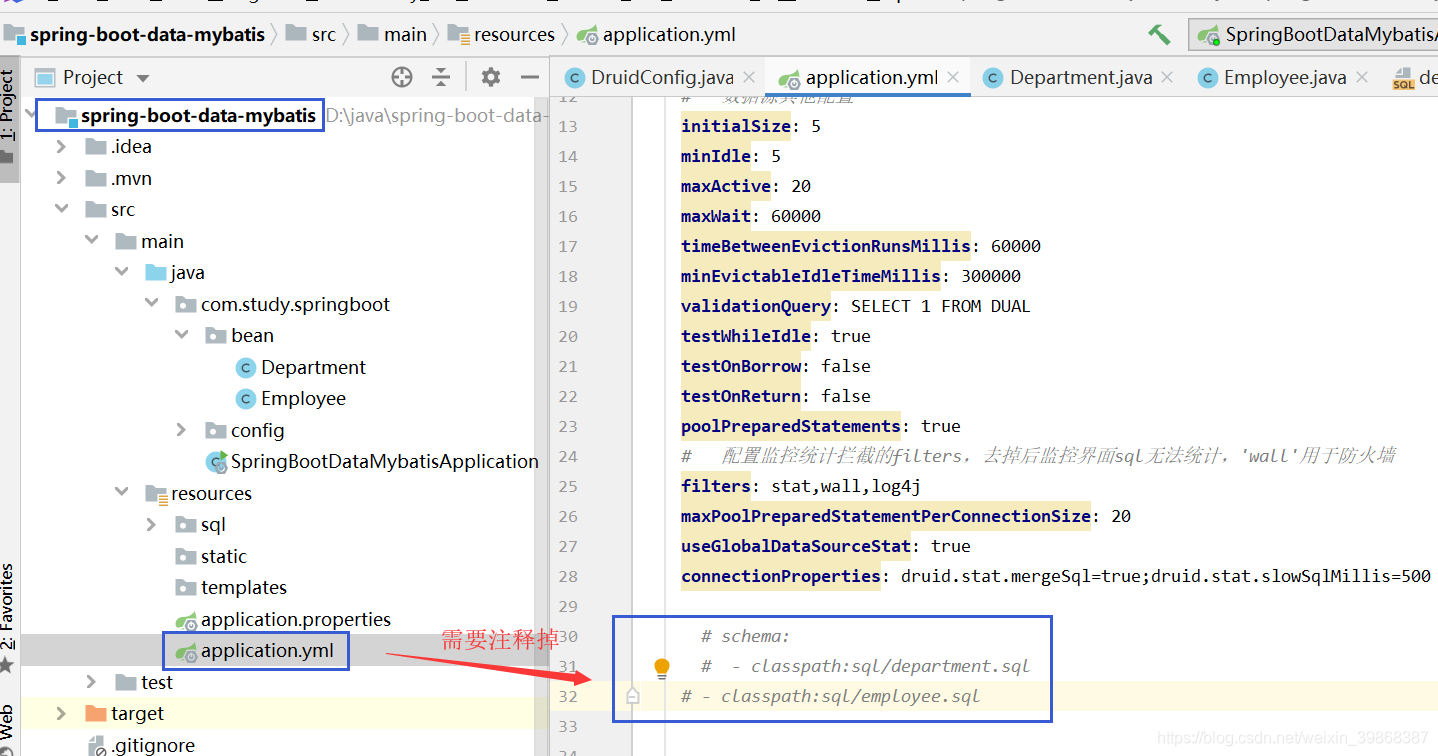Click the validationQuery value SELECT 1 FROM DUAL
The image size is (1438, 756).
tap(941, 306)
